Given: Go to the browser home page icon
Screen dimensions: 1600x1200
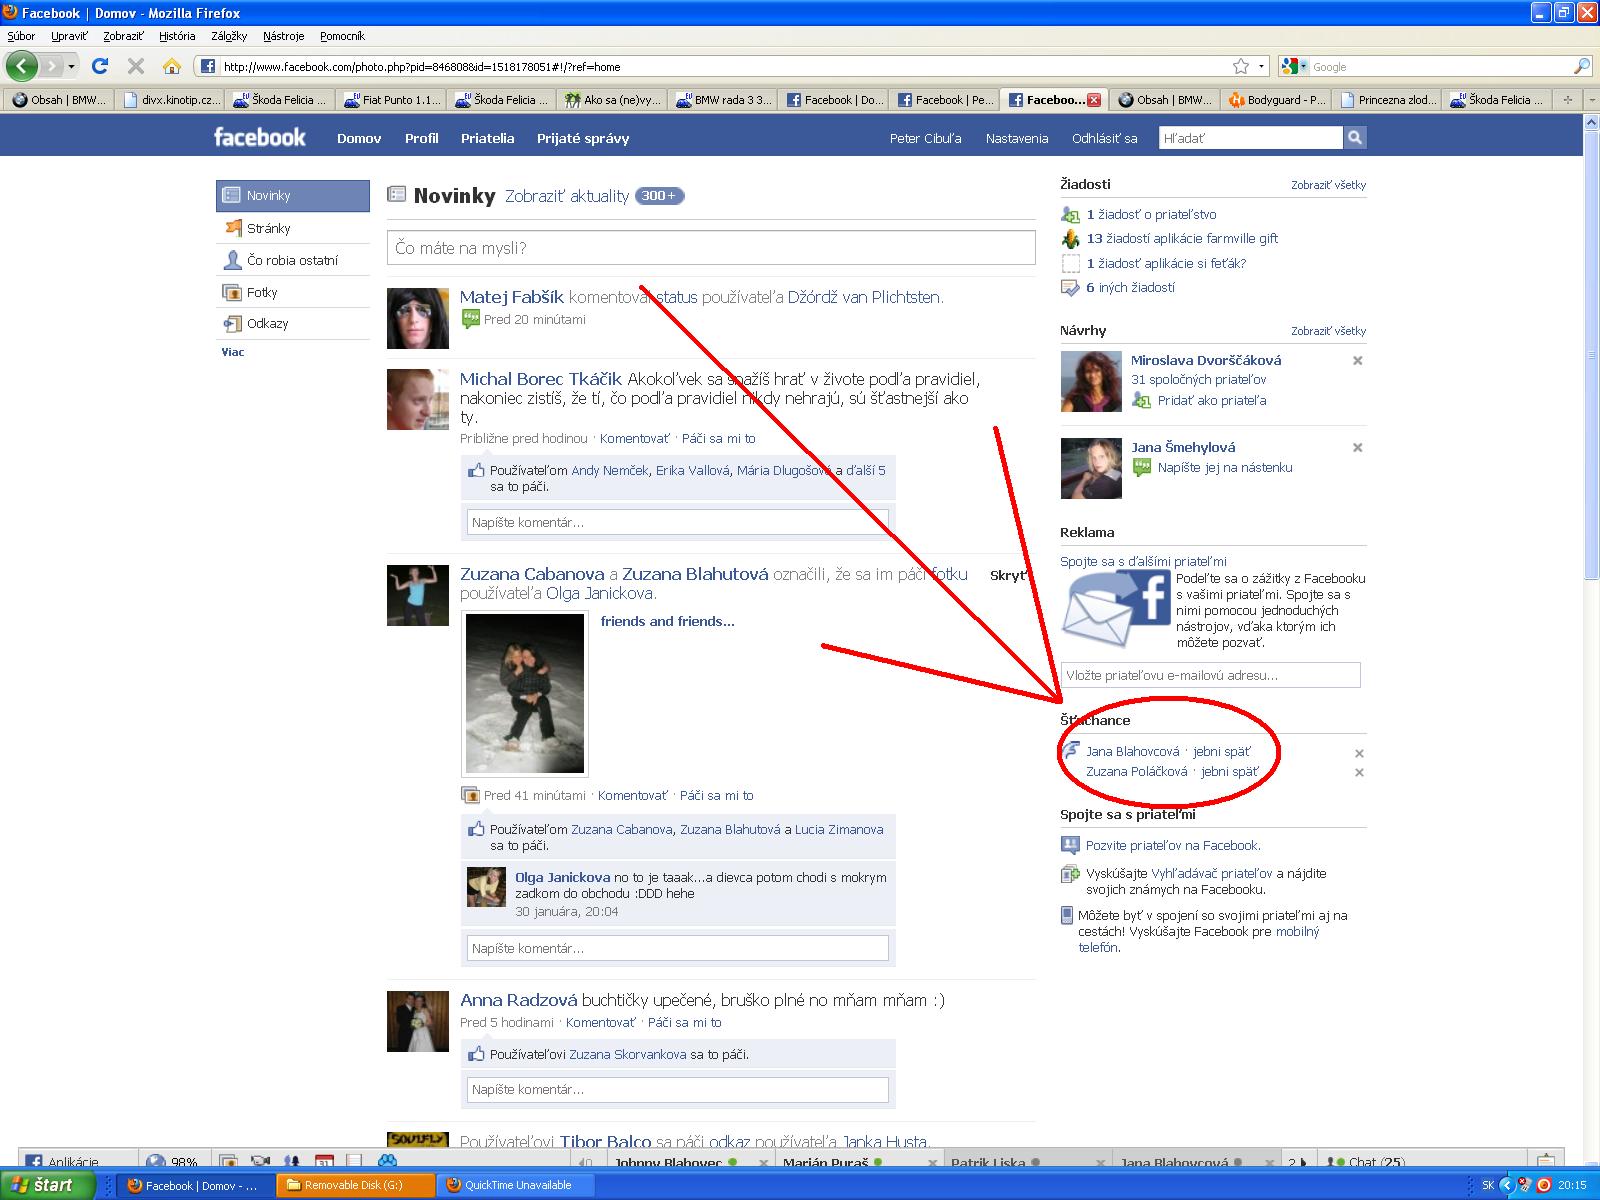Looking at the screenshot, I should click(x=172, y=66).
